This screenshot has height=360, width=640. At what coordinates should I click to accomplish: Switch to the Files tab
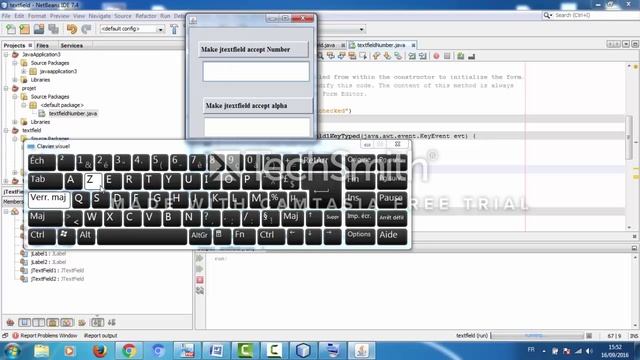coord(42,45)
